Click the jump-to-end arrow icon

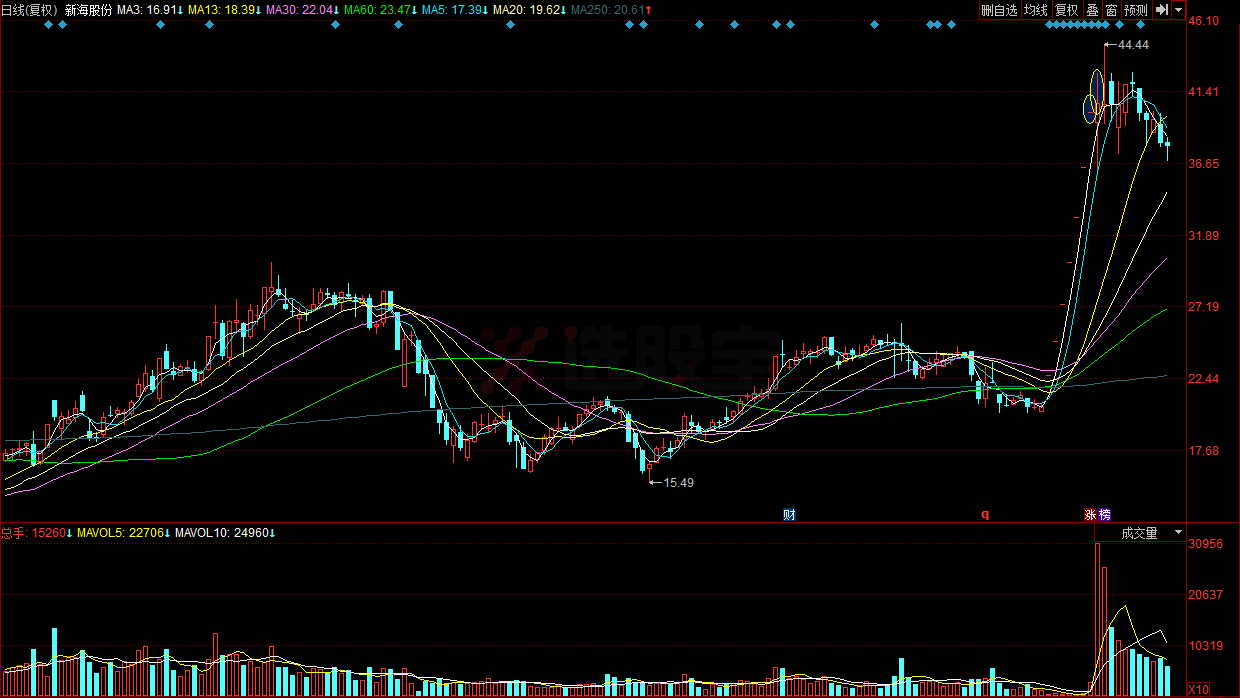point(1161,10)
